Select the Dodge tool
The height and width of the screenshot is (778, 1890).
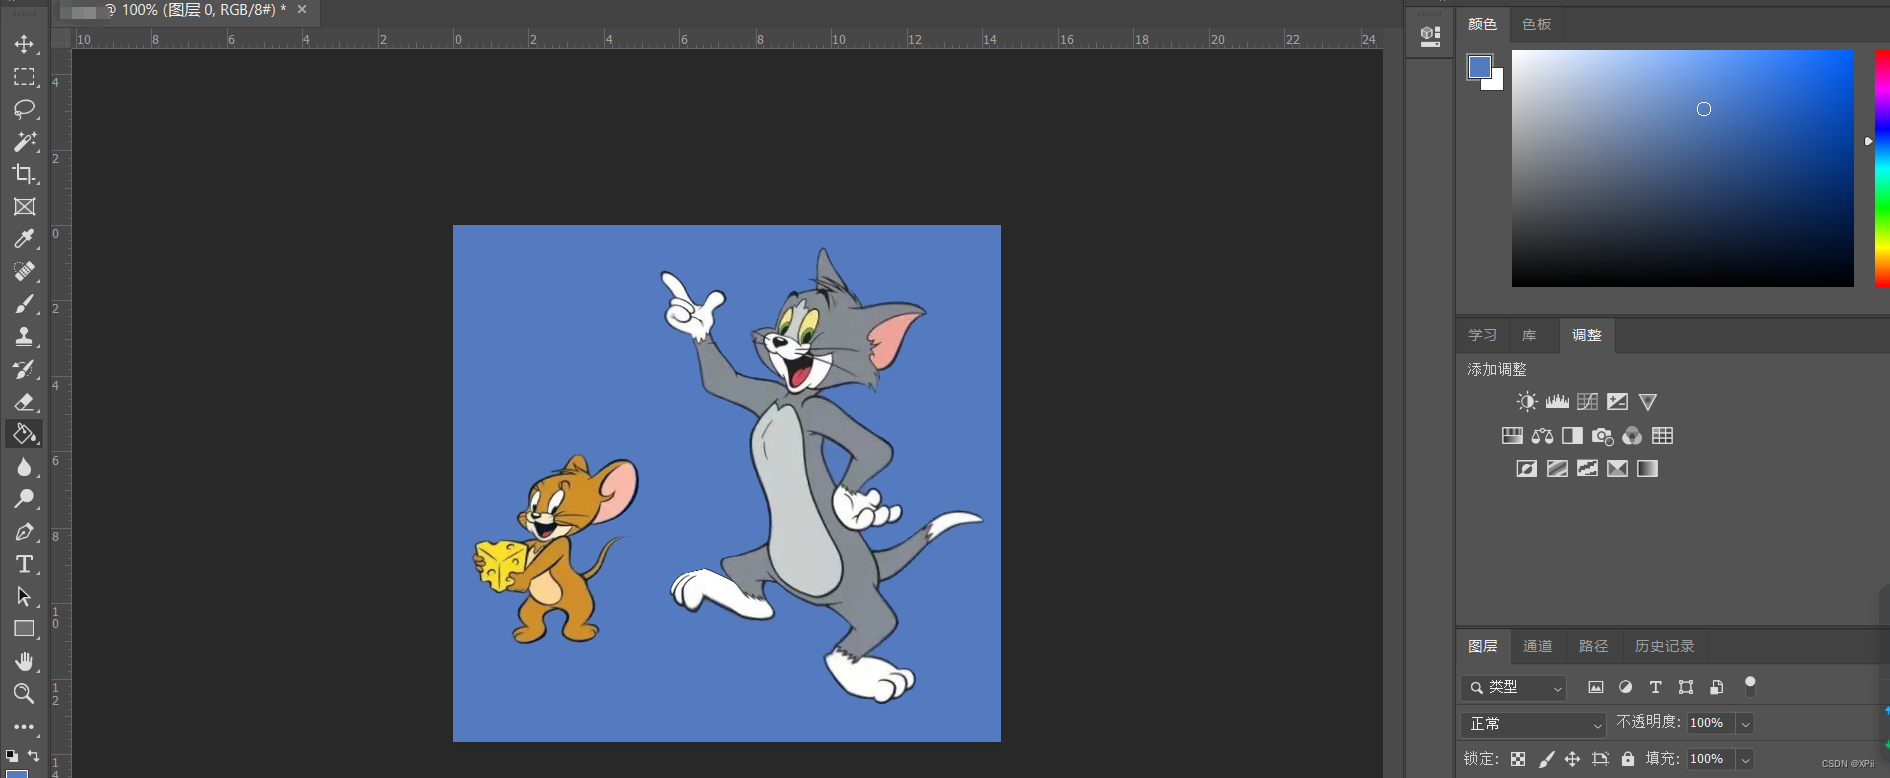(x=24, y=499)
